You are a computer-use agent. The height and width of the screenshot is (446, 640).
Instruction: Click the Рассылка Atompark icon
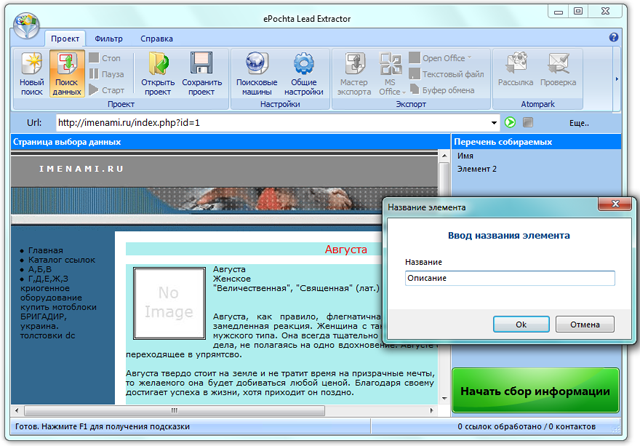tap(516, 69)
